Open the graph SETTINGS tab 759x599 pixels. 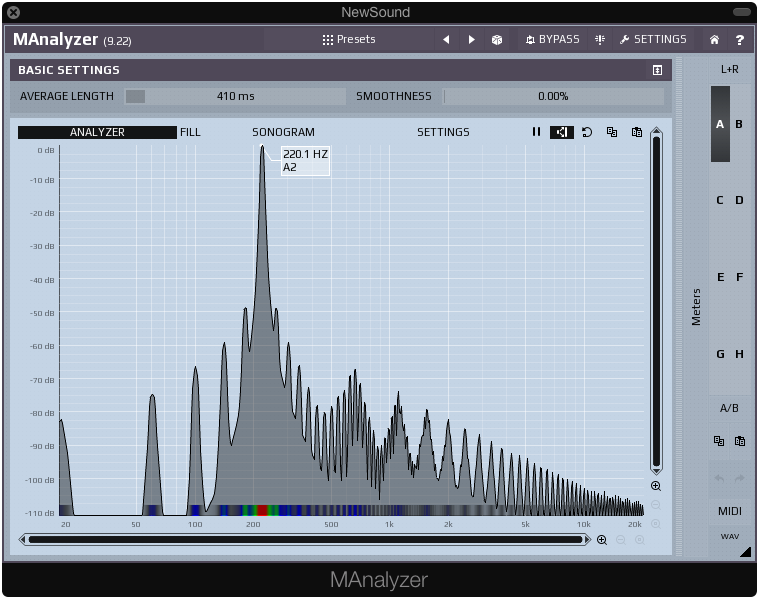[443, 132]
